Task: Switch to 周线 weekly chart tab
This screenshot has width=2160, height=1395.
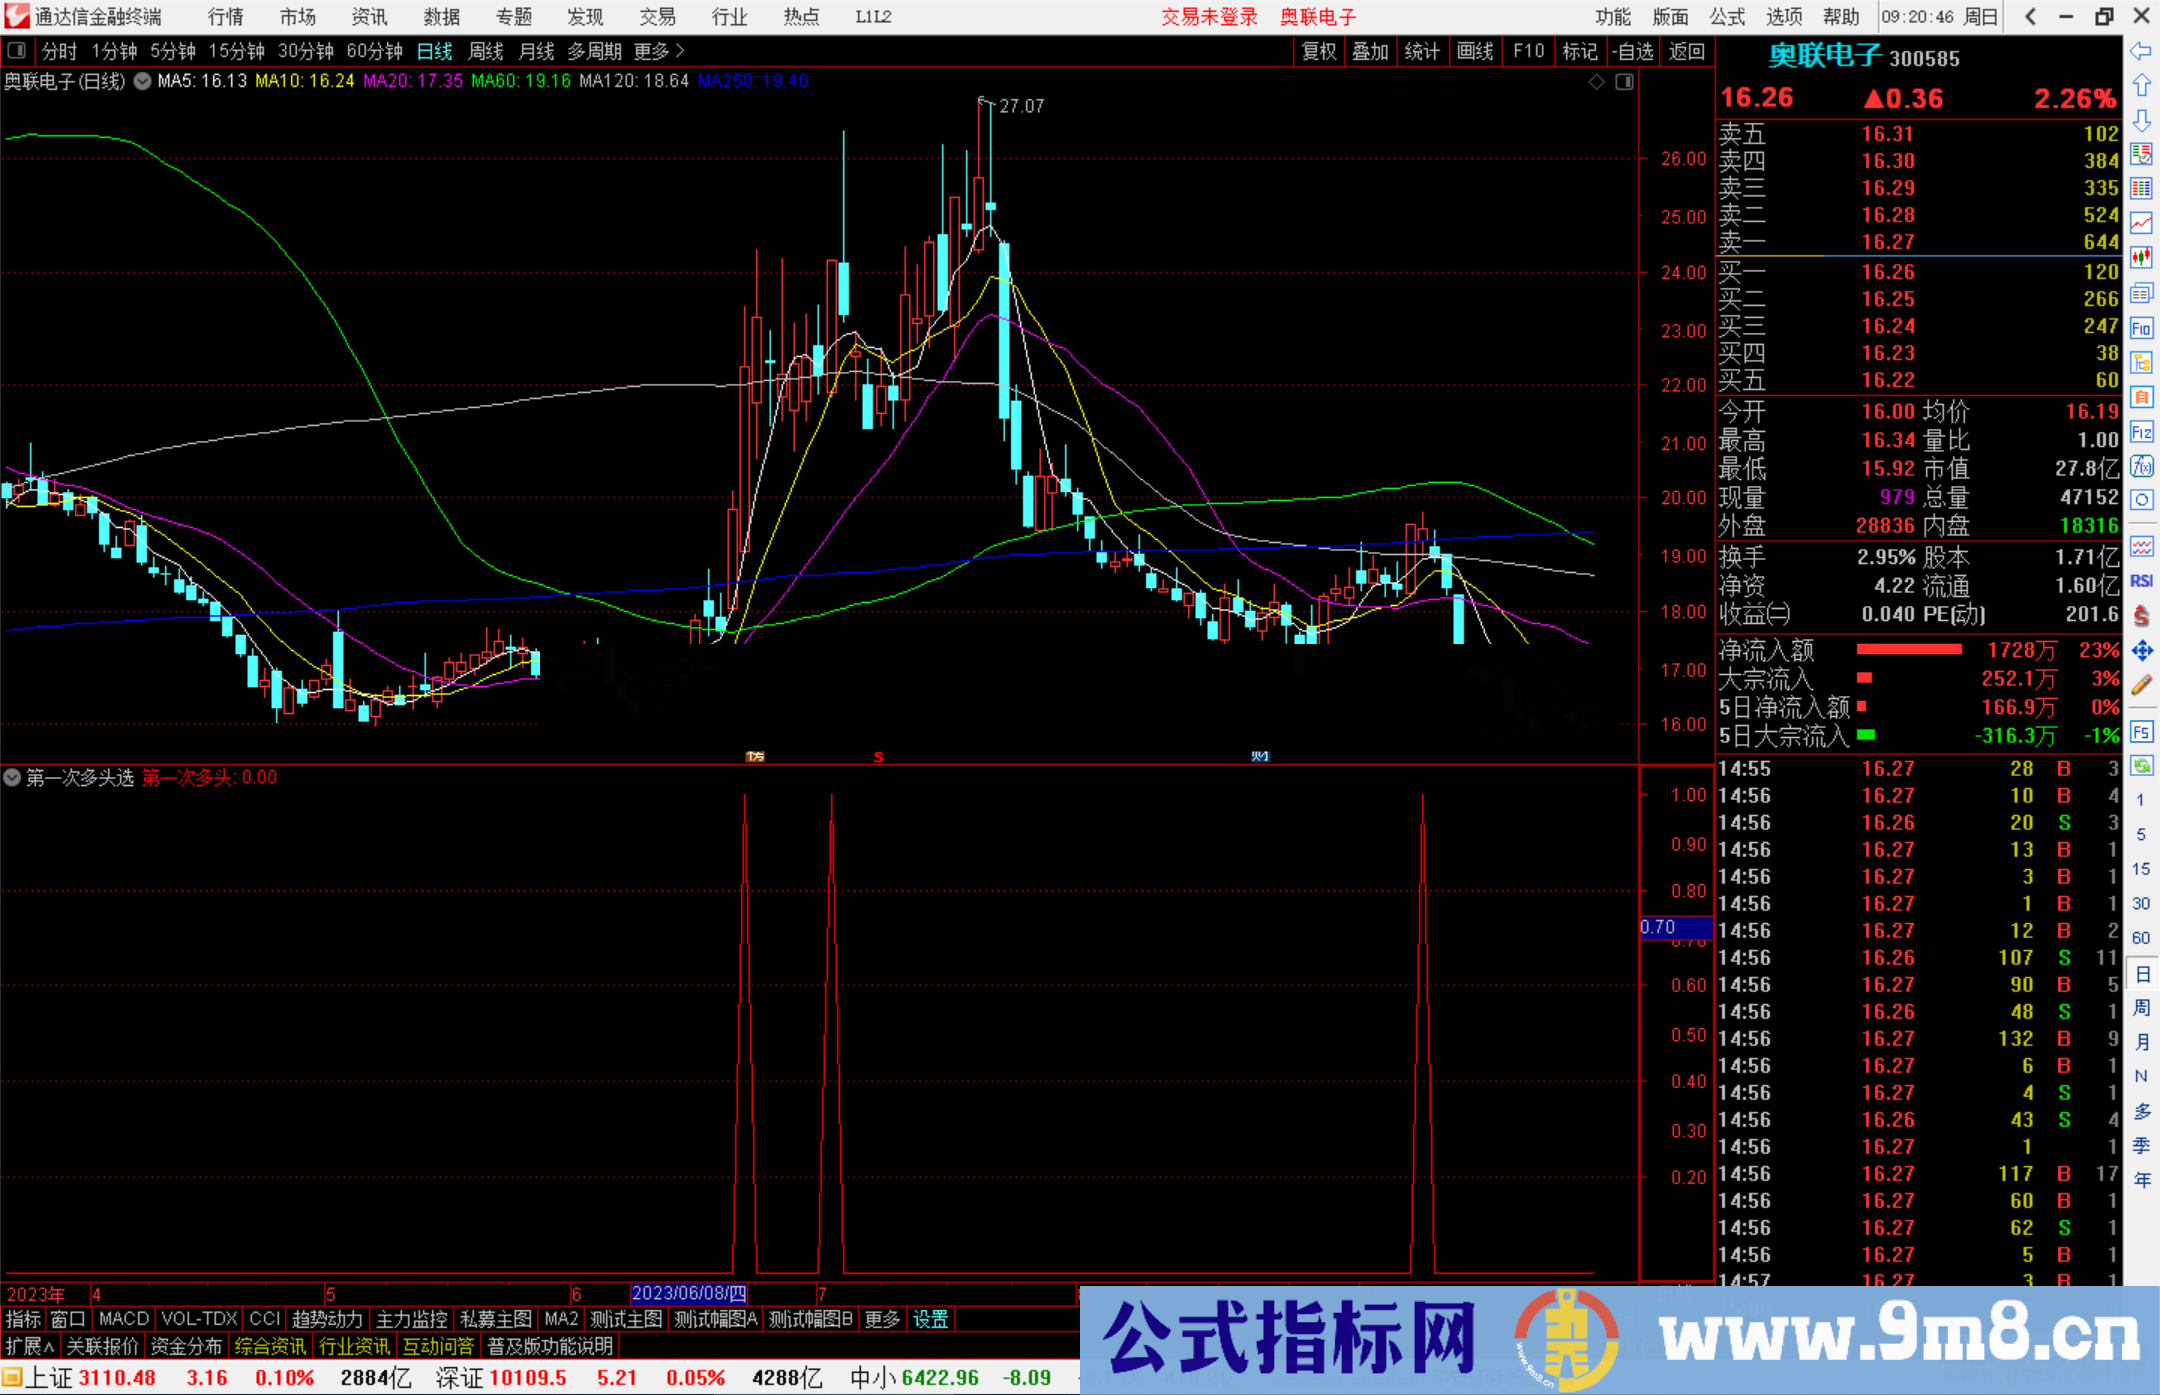Action: [x=485, y=51]
